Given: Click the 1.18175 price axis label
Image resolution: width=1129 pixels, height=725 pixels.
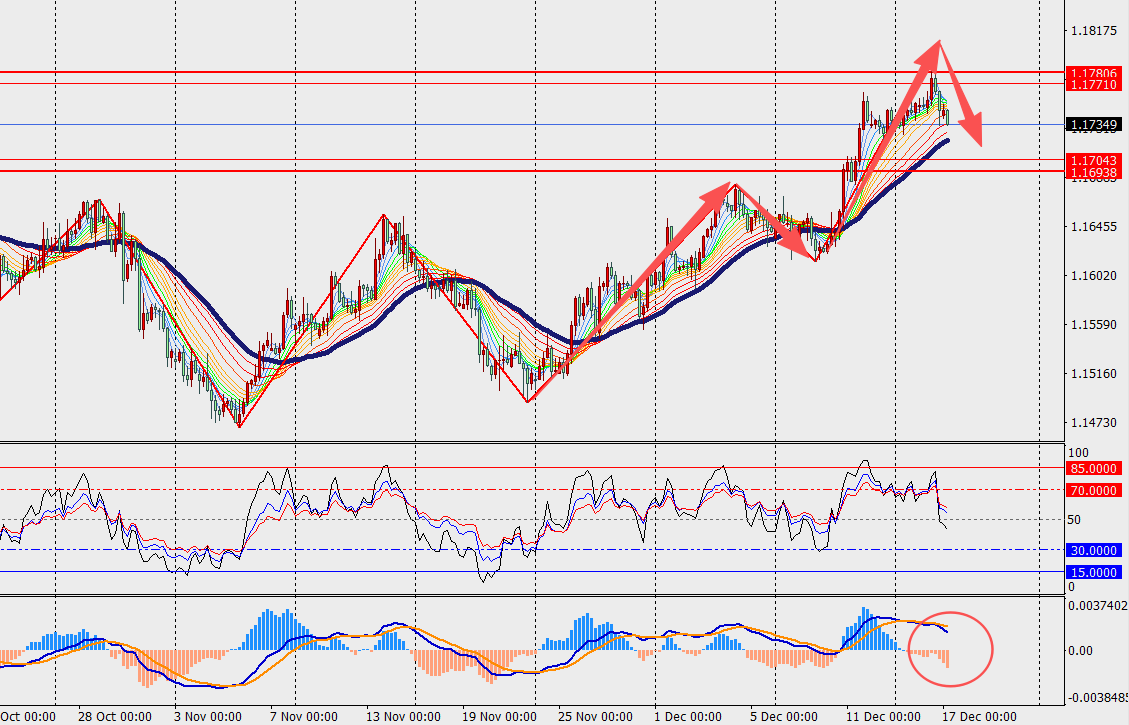Looking at the screenshot, I should click(x=1092, y=31).
